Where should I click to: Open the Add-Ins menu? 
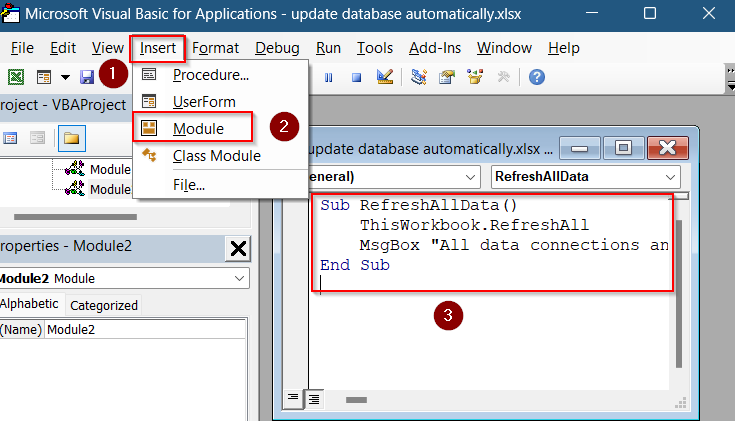(435, 48)
